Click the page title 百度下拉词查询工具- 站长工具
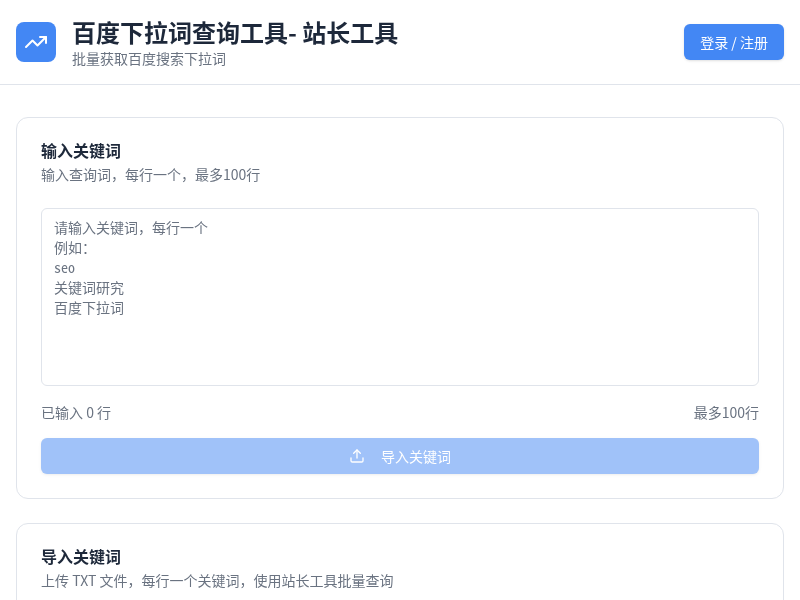 click(235, 33)
